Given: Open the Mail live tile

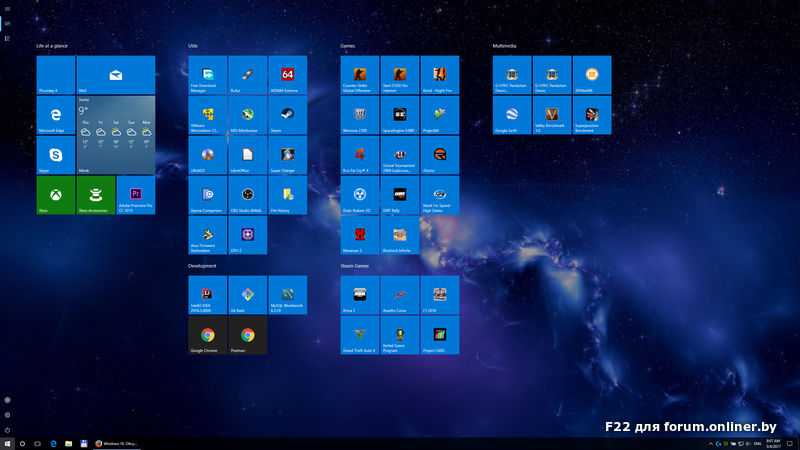Looking at the screenshot, I should tap(116, 75).
